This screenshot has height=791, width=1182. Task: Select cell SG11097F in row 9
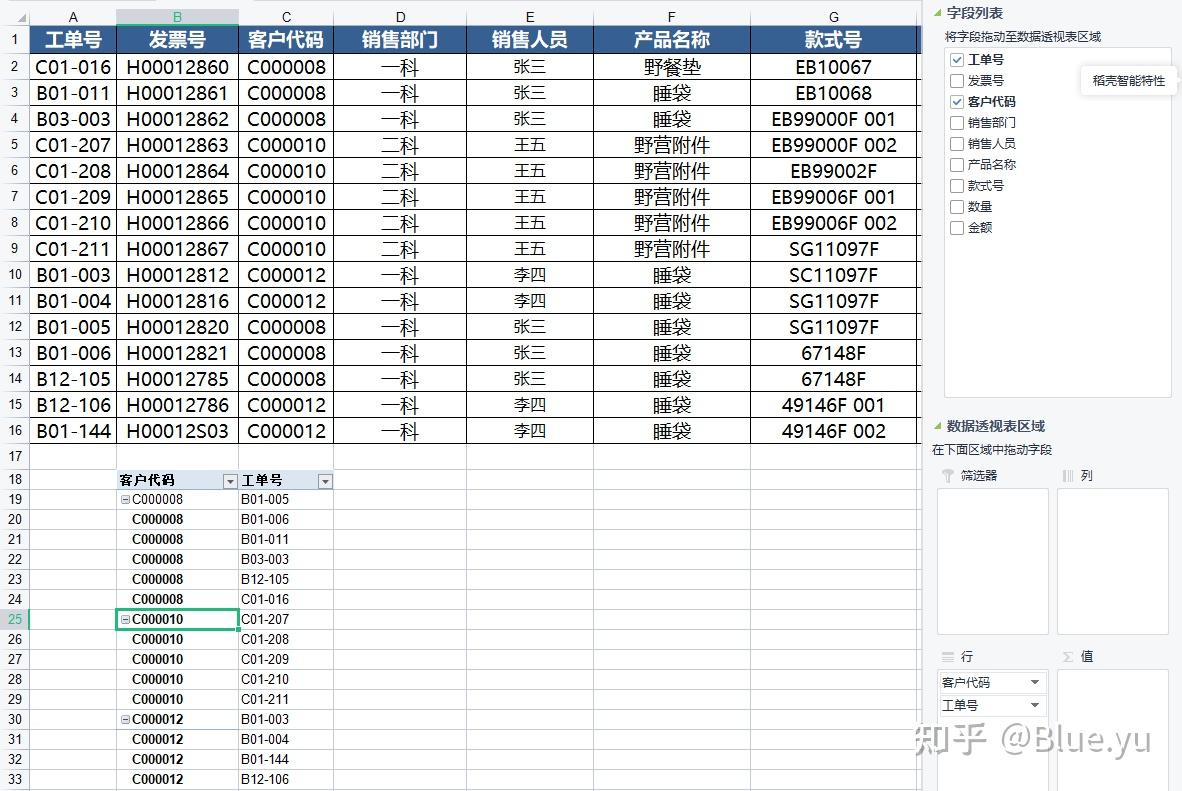(834, 249)
